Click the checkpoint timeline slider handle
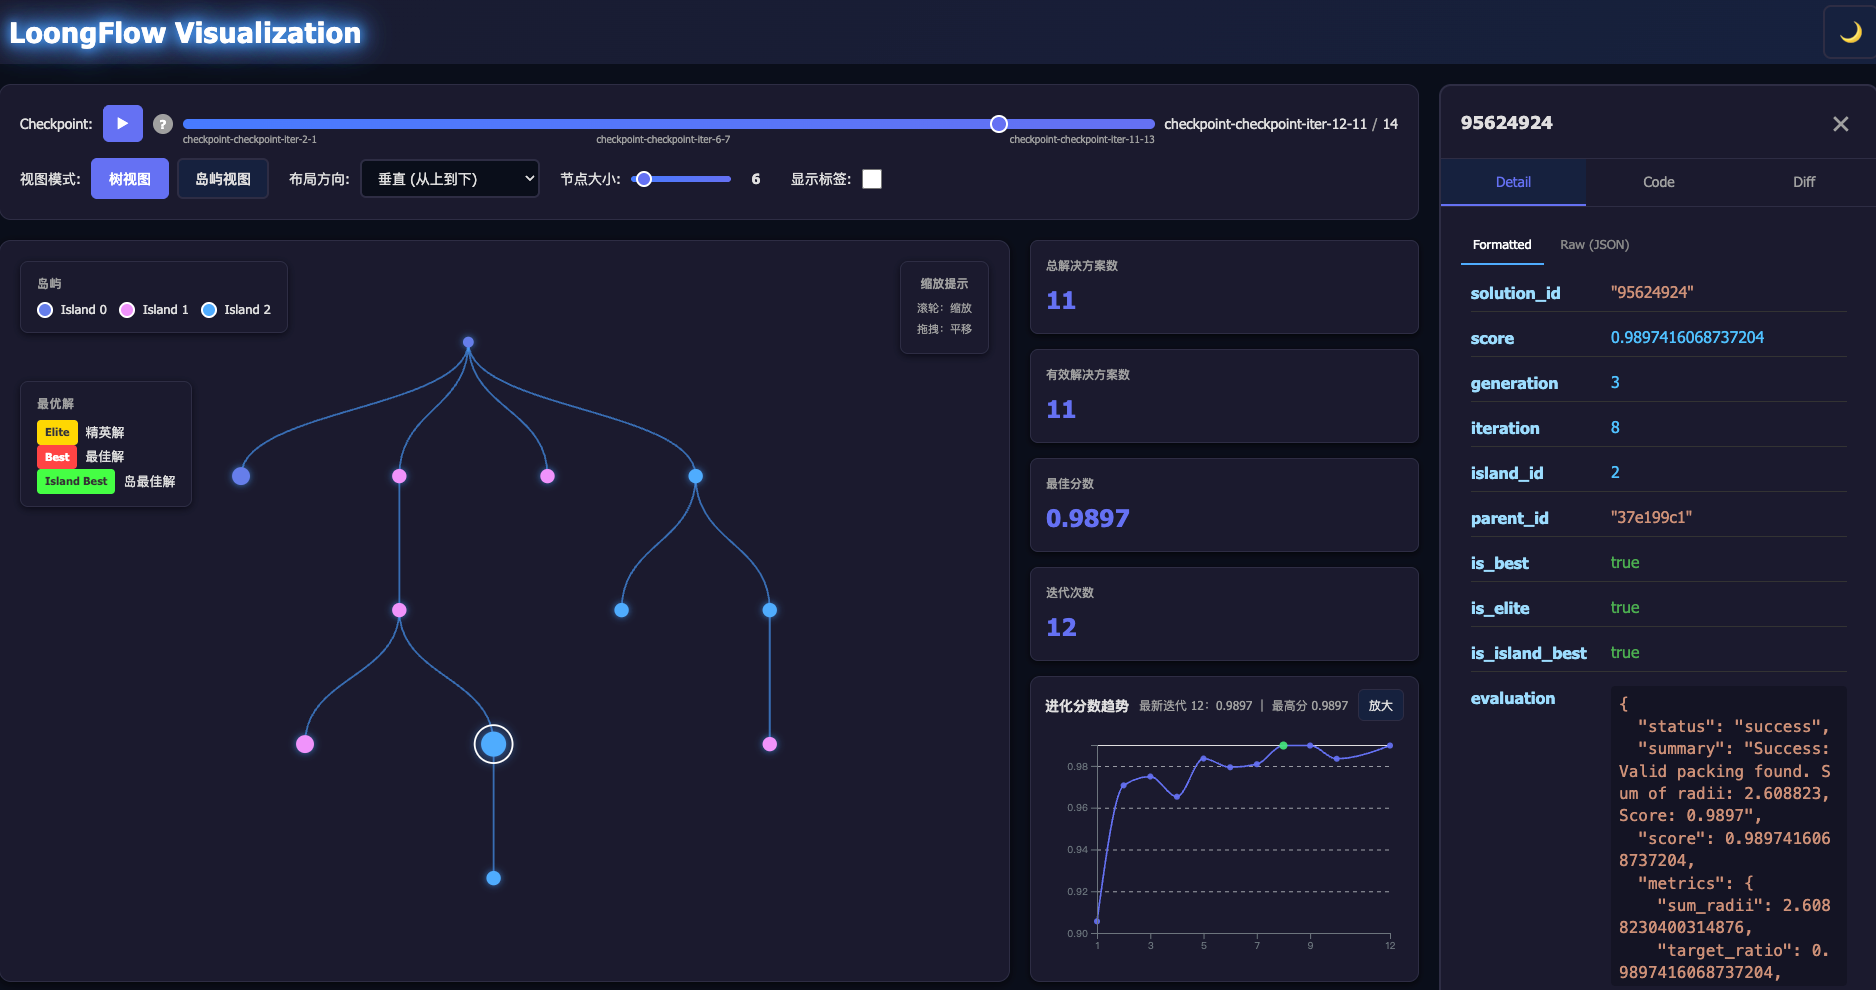This screenshot has width=1876, height=990. pos(997,123)
